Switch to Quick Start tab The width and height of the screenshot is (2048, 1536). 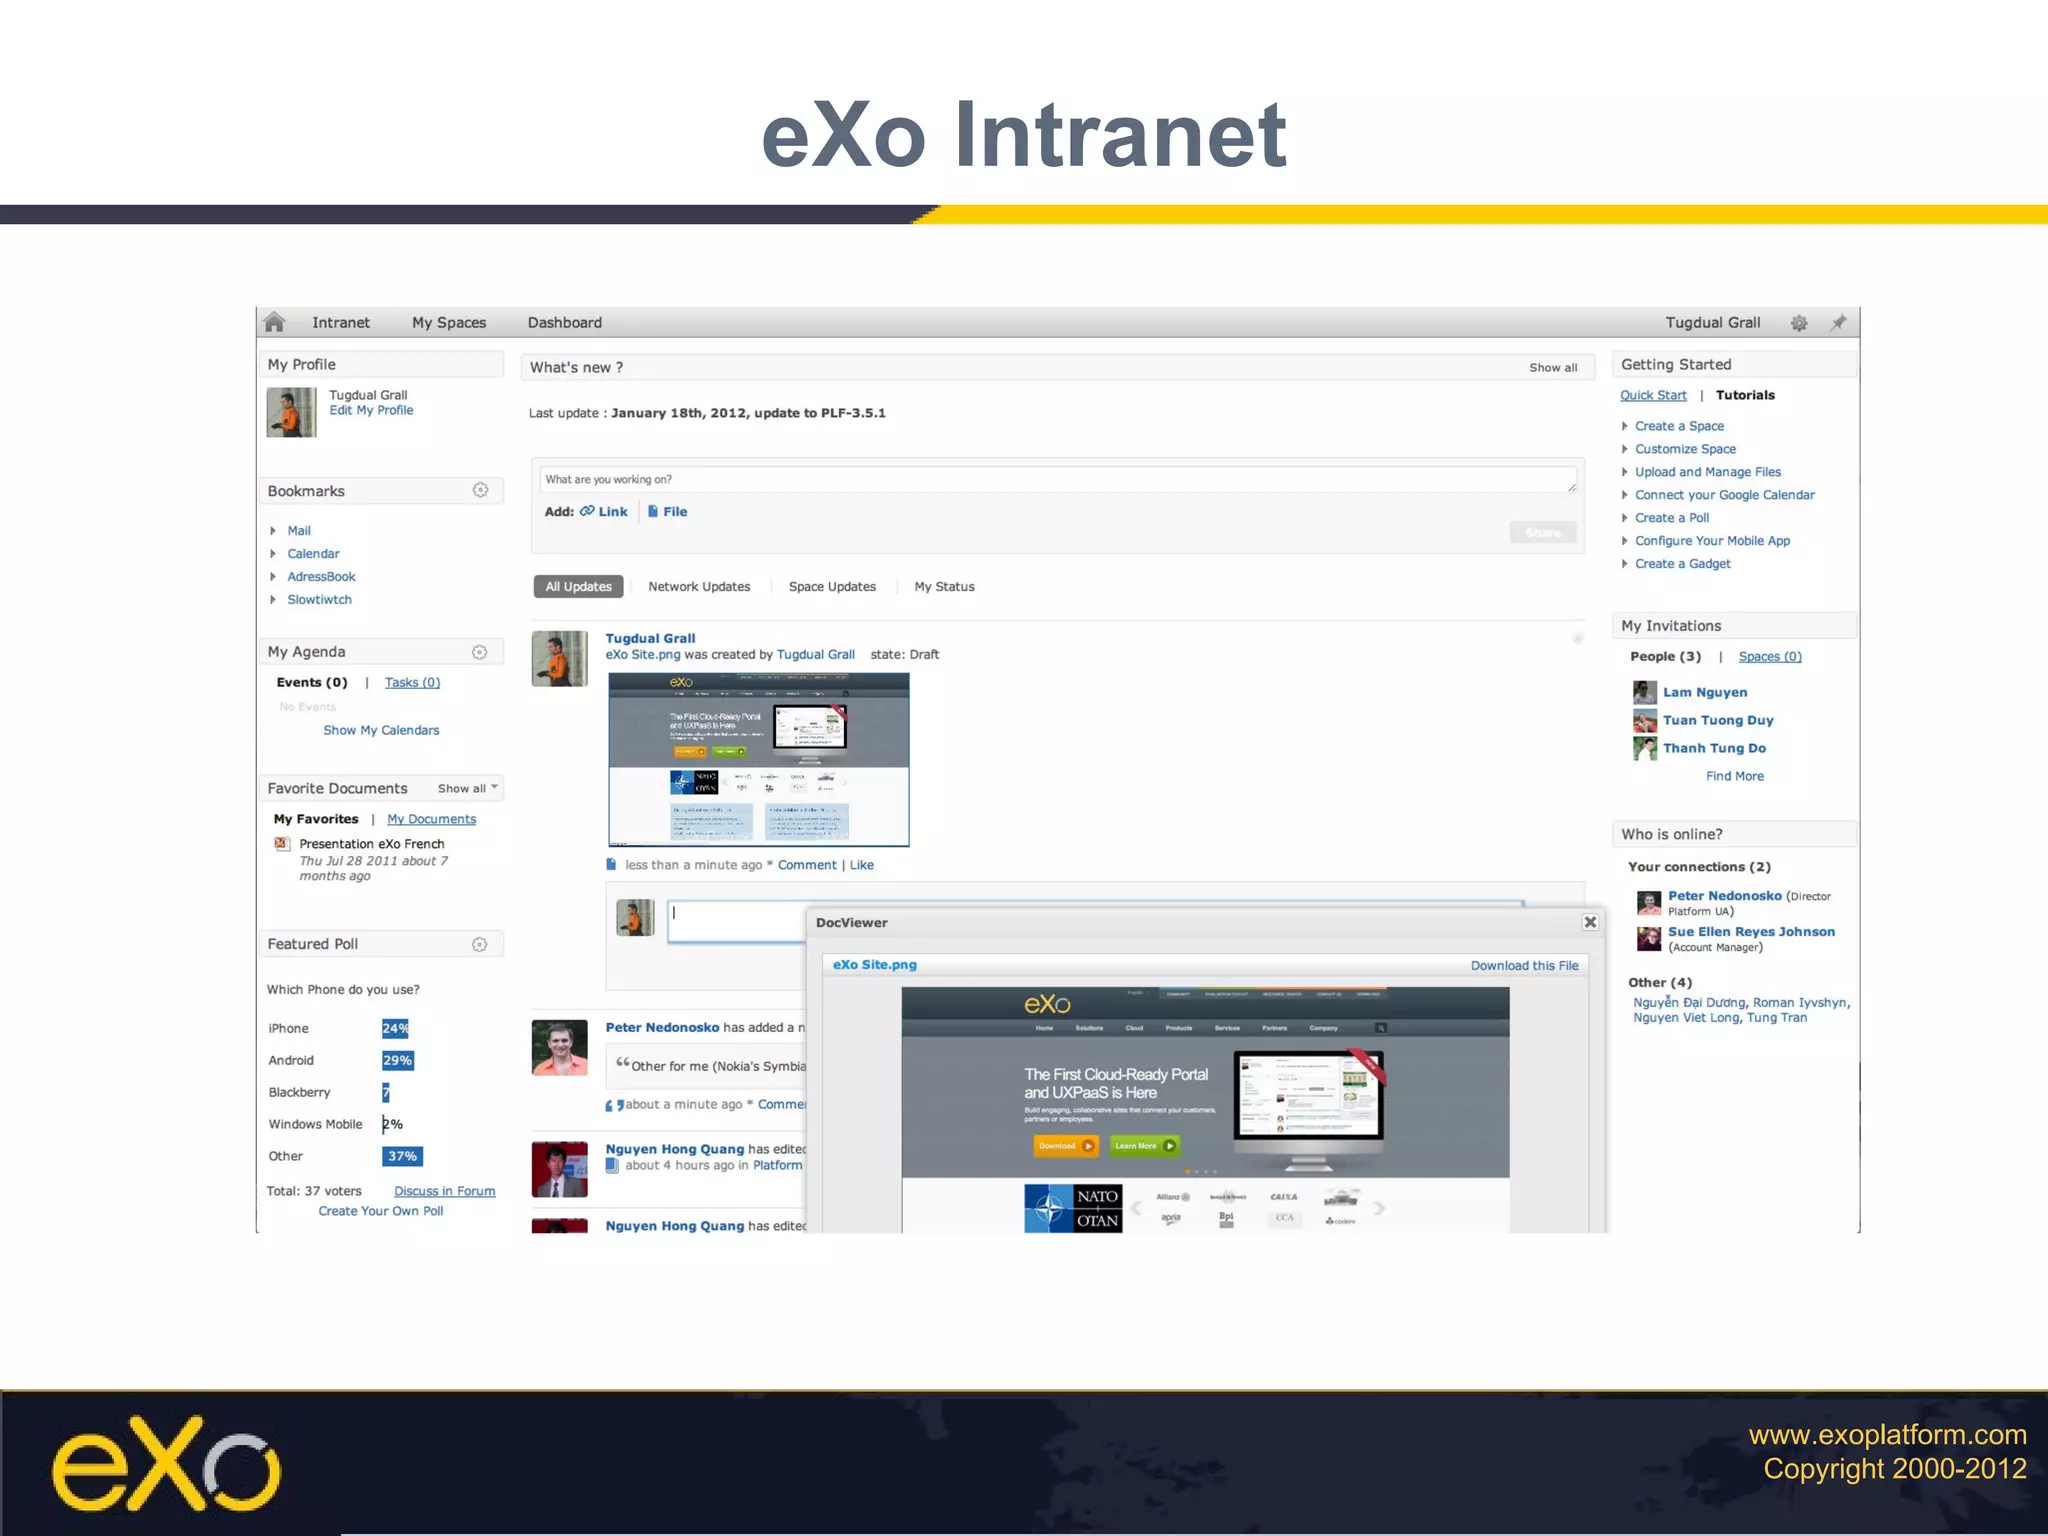(x=1653, y=395)
